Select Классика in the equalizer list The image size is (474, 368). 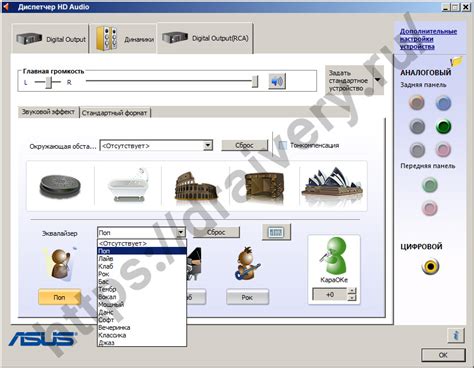(142, 335)
